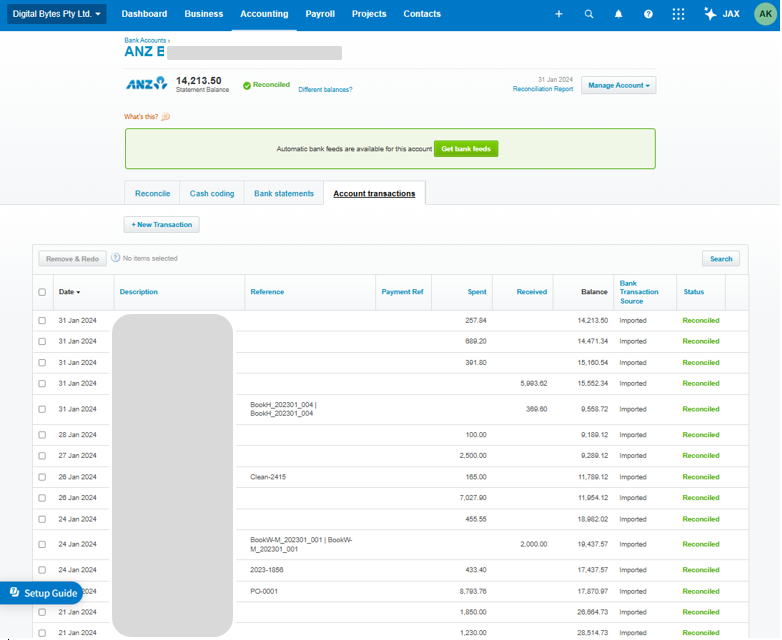Tick checkbox for row spending 391.80
This screenshot has height=640, width=782.
click(x=42, y=363)
